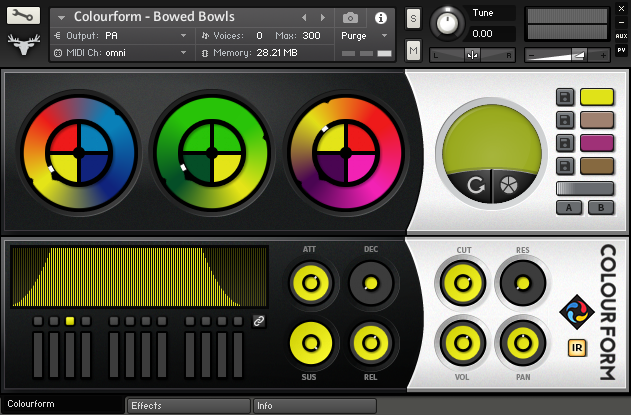Expand the instrument header collapse arrow
Screen dimensions: 631x415
tap(61, 18)
